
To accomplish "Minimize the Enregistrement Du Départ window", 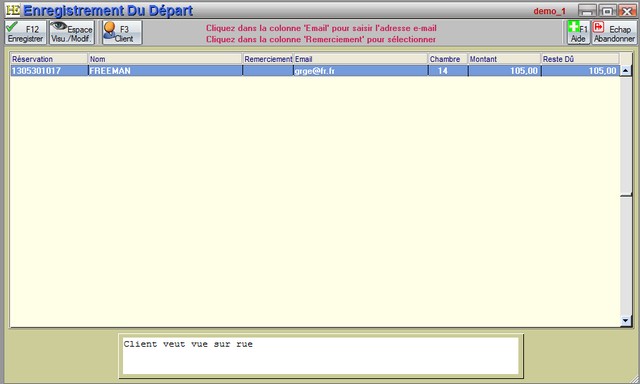I will pyautogui.click(x=587, y=11).
